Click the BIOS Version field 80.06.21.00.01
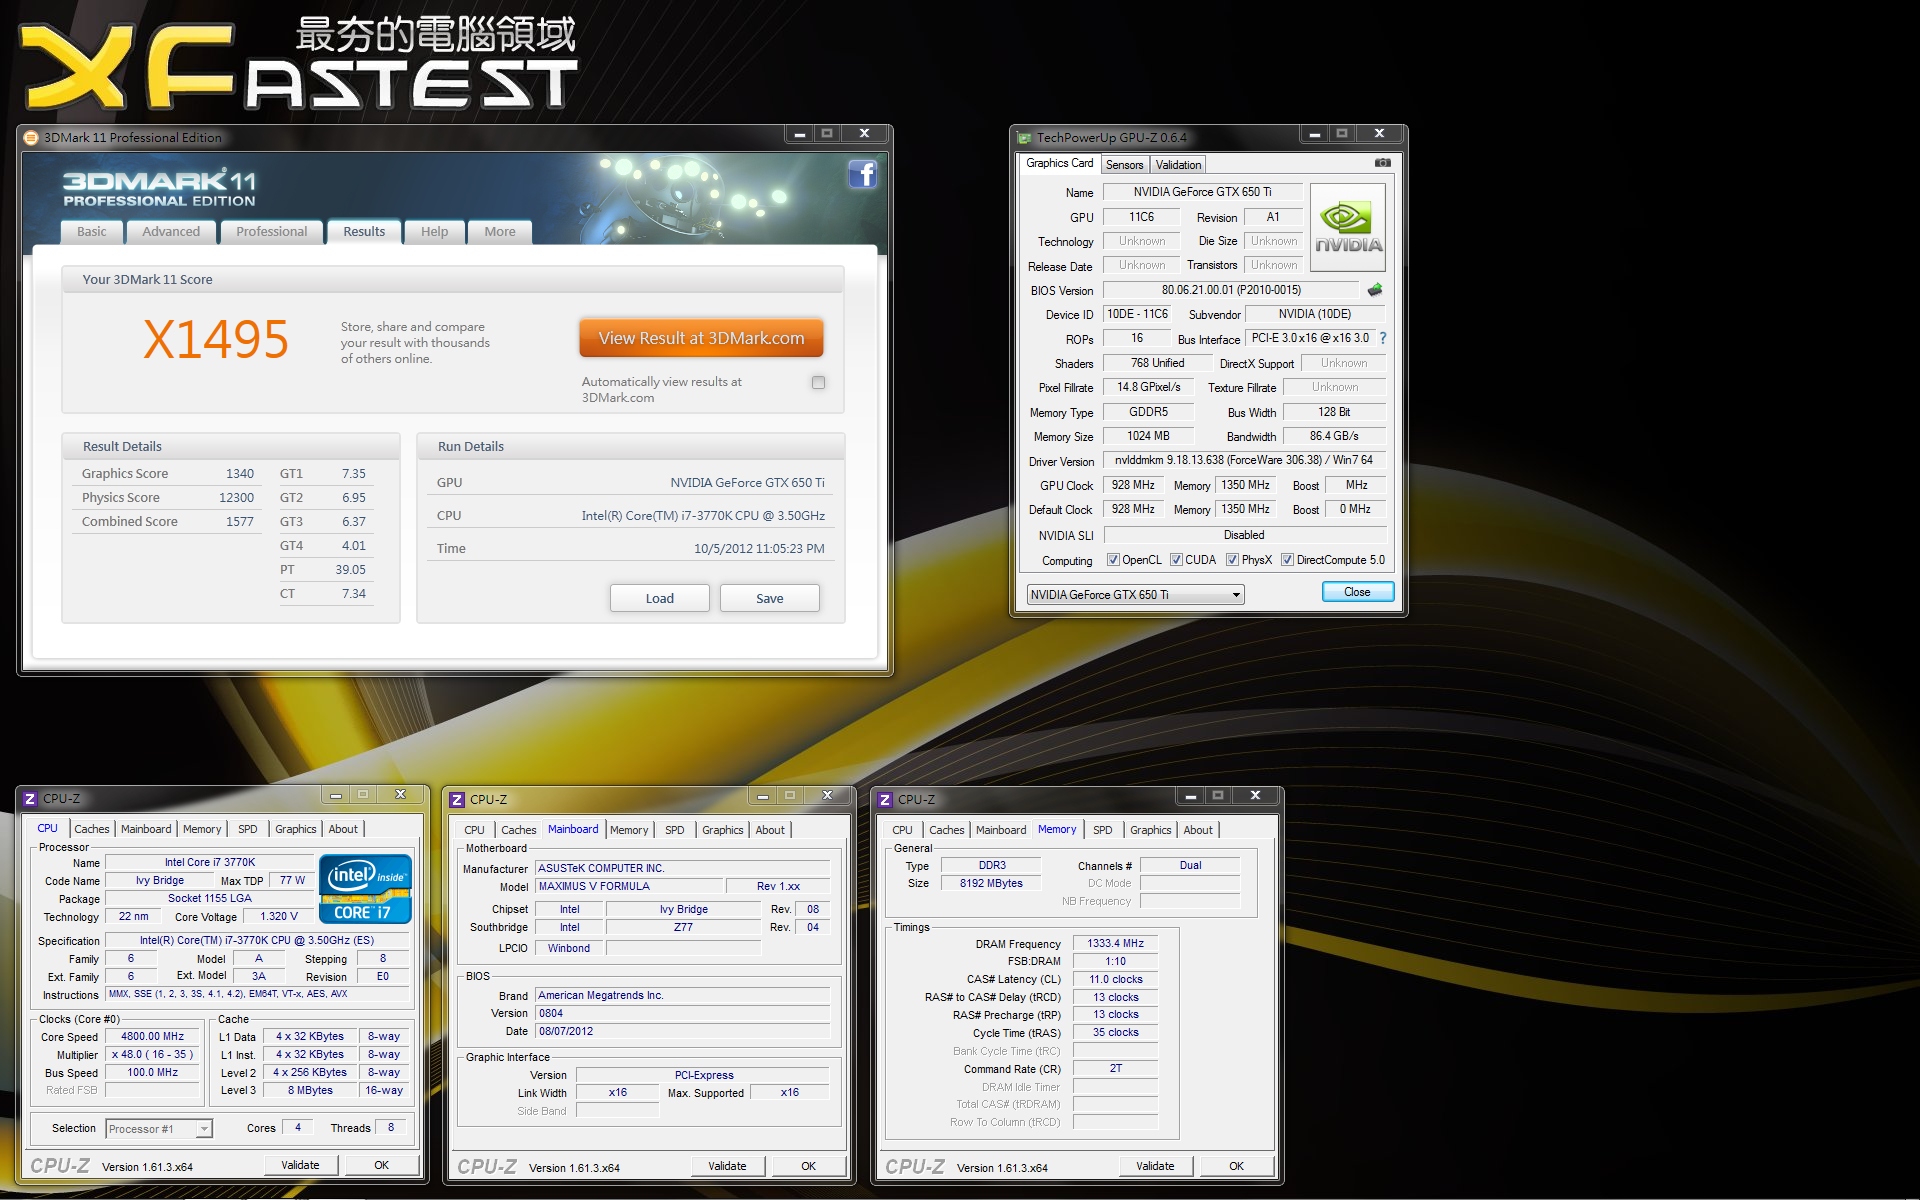 click(x=1231, y=290)
